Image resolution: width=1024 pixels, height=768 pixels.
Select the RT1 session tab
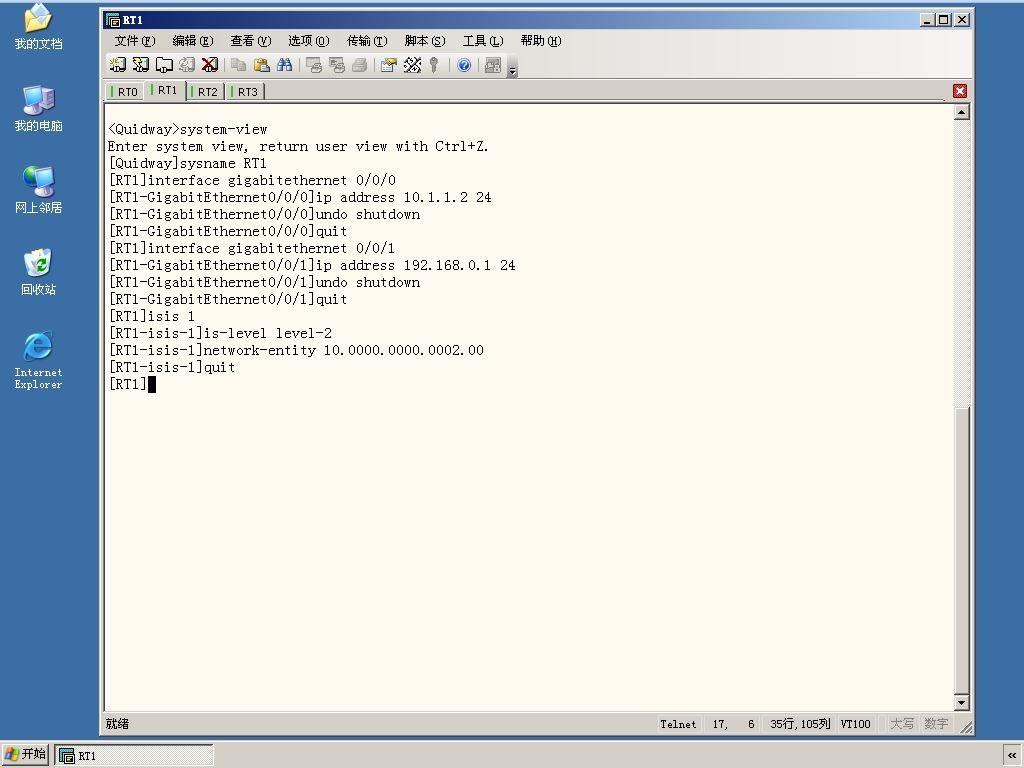[x=164, y=90]
